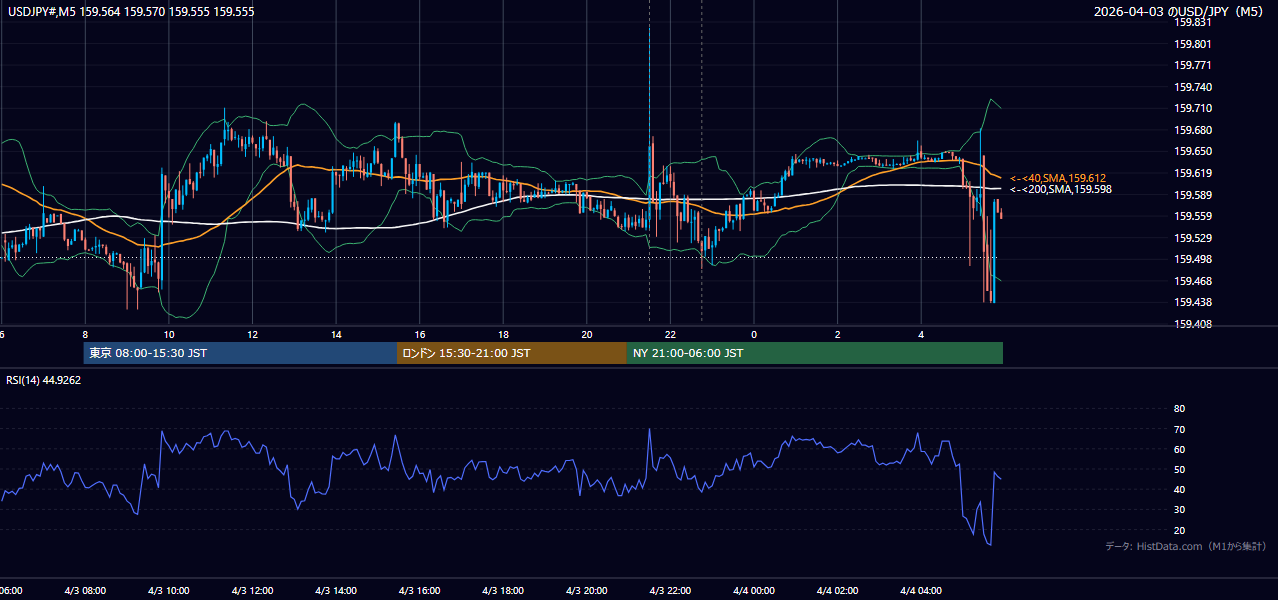Image resolution: width=1278 pixels, height=600 pixels.
Task: Click hour label 2 under price chart
Action: pos(838,334)
